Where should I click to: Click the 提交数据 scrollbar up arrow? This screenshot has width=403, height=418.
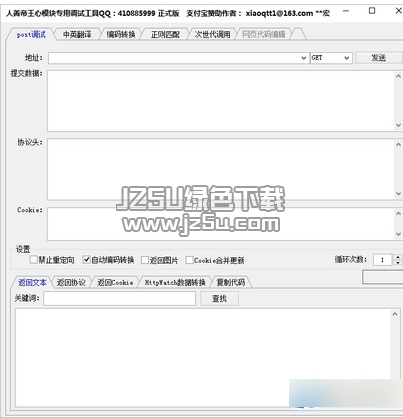pos(398,76)
